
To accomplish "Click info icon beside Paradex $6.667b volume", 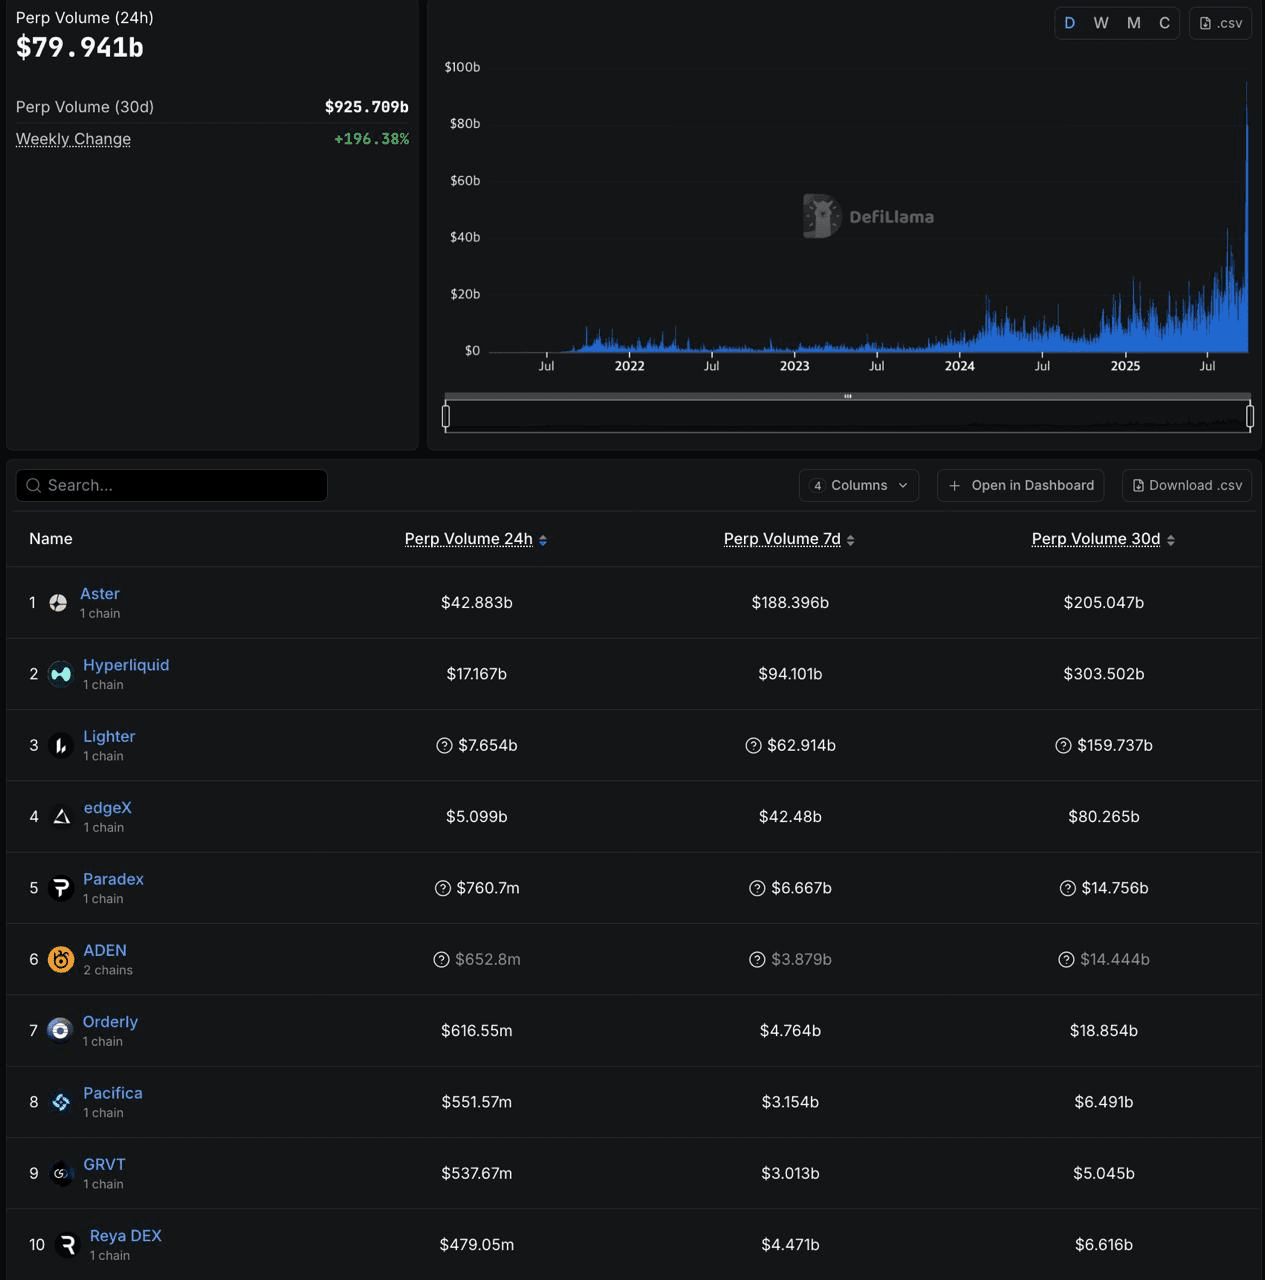I will [x=757, y=888].
